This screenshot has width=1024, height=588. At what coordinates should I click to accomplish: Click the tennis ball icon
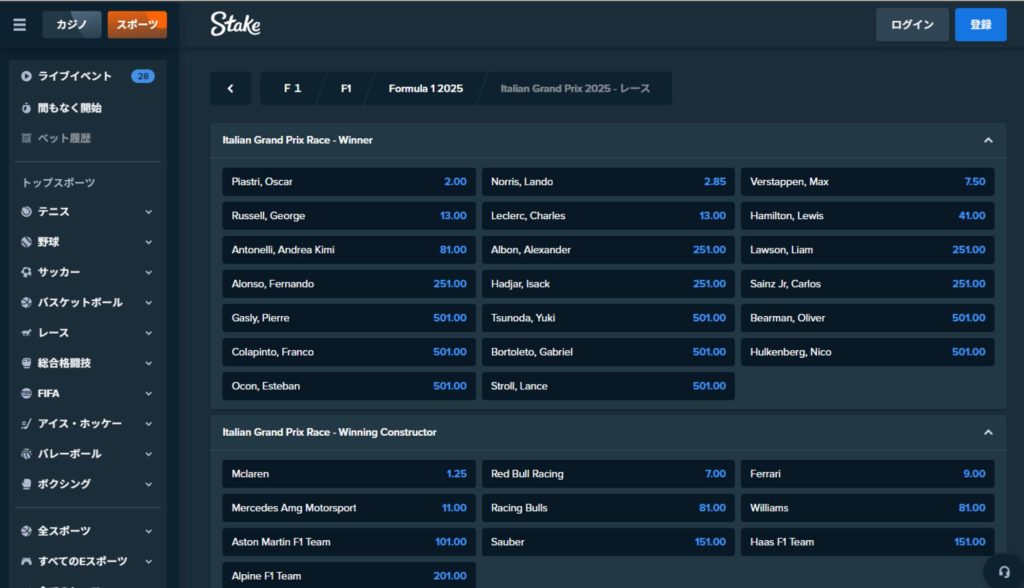(x=26, y=212)
